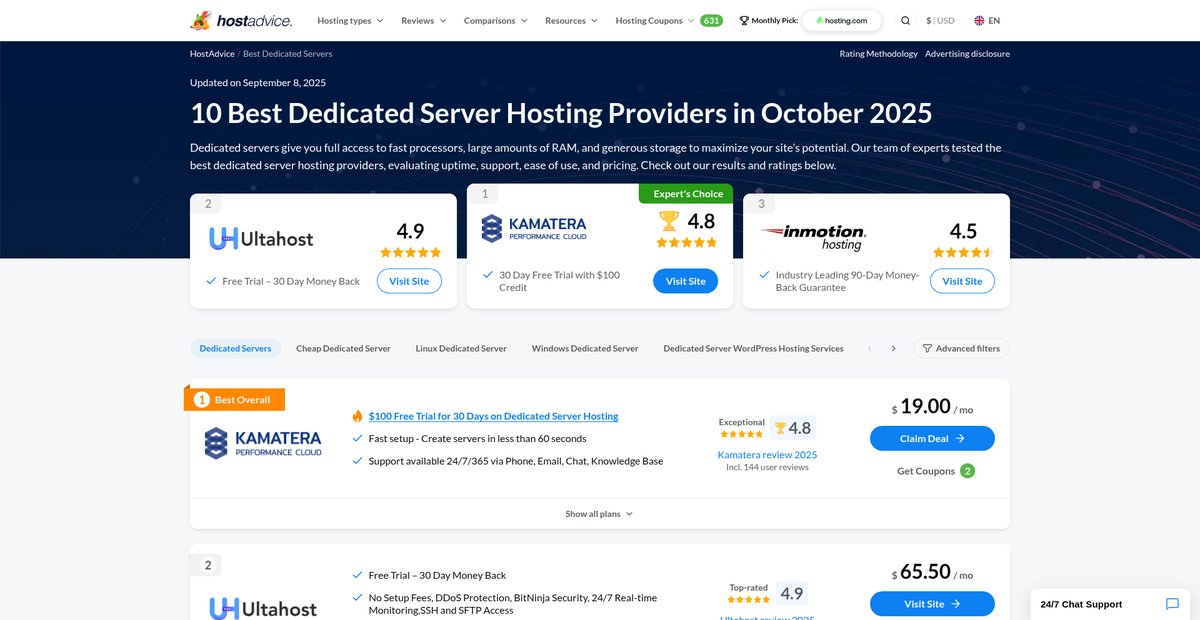Visit Site for Ultahost top card
The image size is (1200, 620).
pos(409,281)
